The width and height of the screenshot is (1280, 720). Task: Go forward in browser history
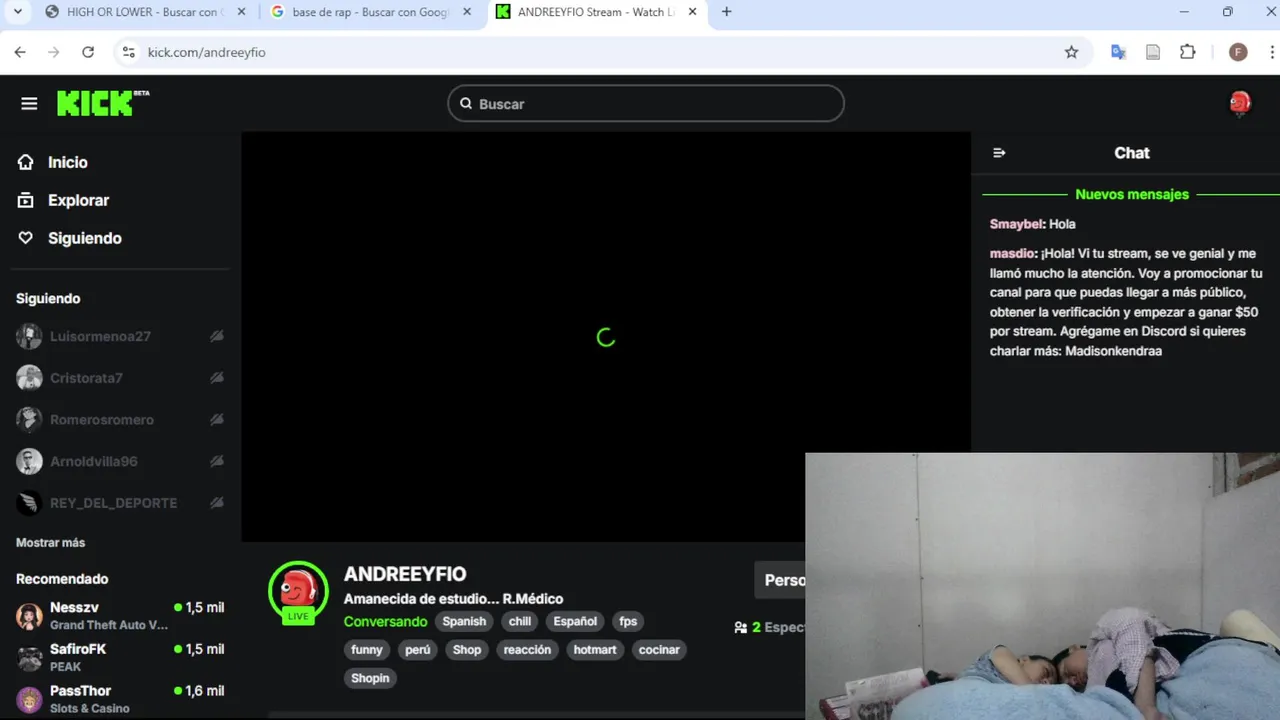coord(54,52)
